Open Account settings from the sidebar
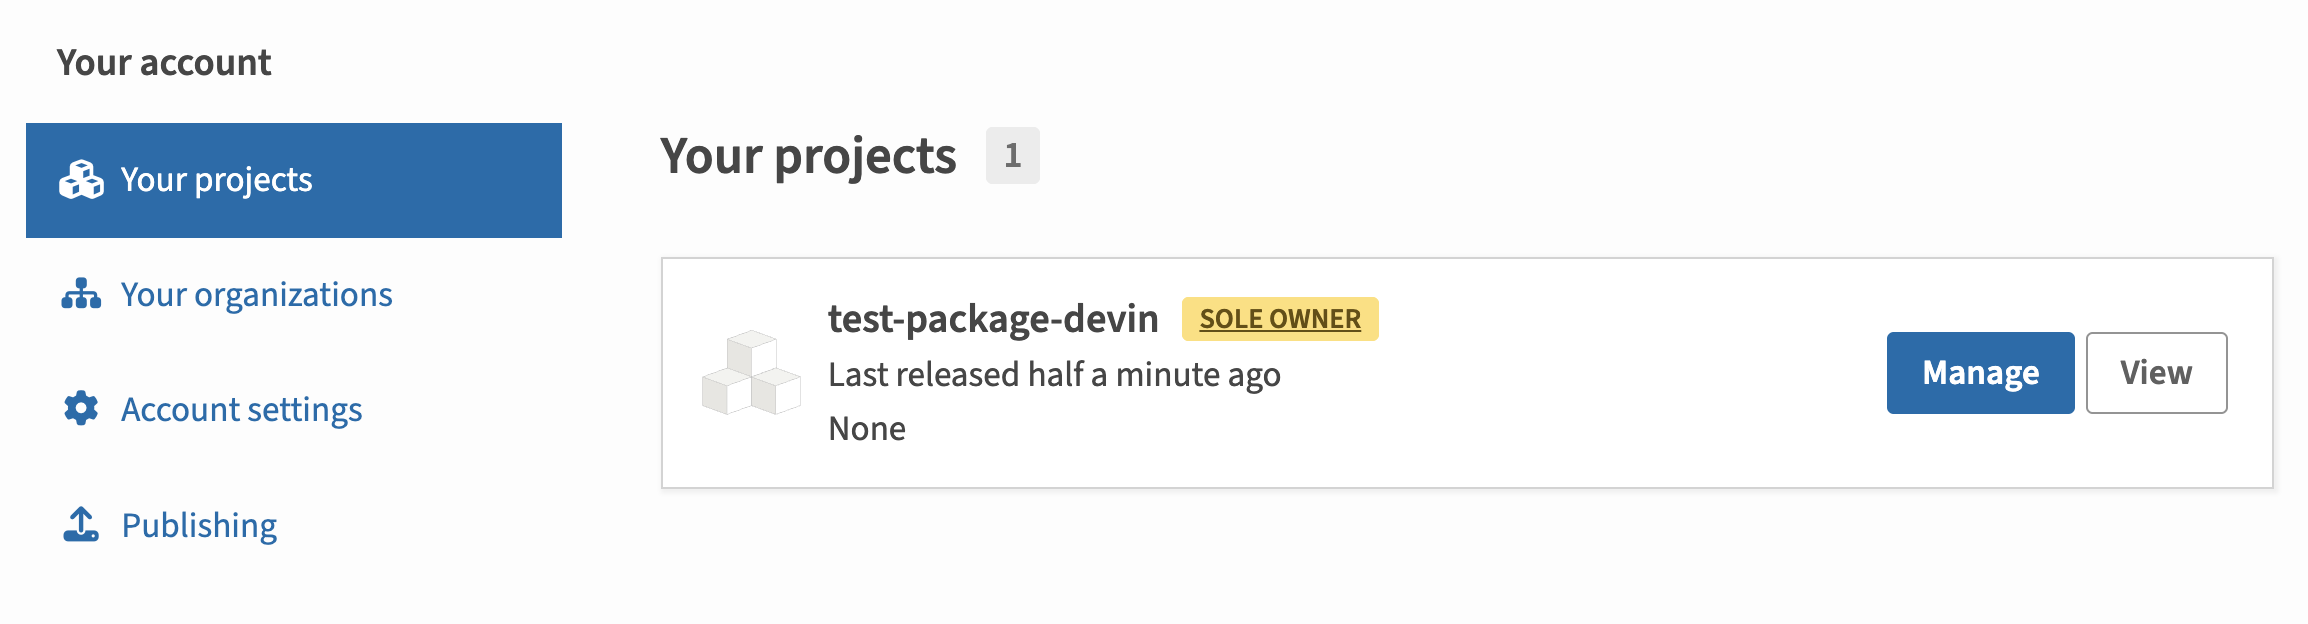Image resolution: width=2308 pixels, height=624 pixels. point(241,409)
